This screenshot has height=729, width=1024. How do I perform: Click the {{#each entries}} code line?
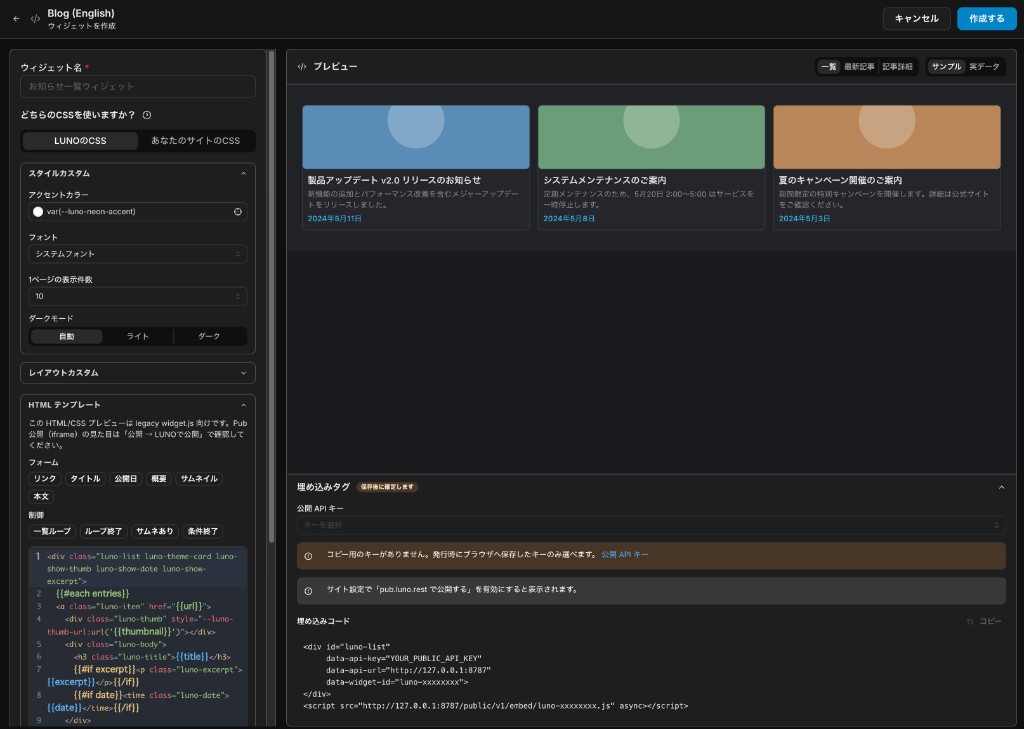coord(93,594)
